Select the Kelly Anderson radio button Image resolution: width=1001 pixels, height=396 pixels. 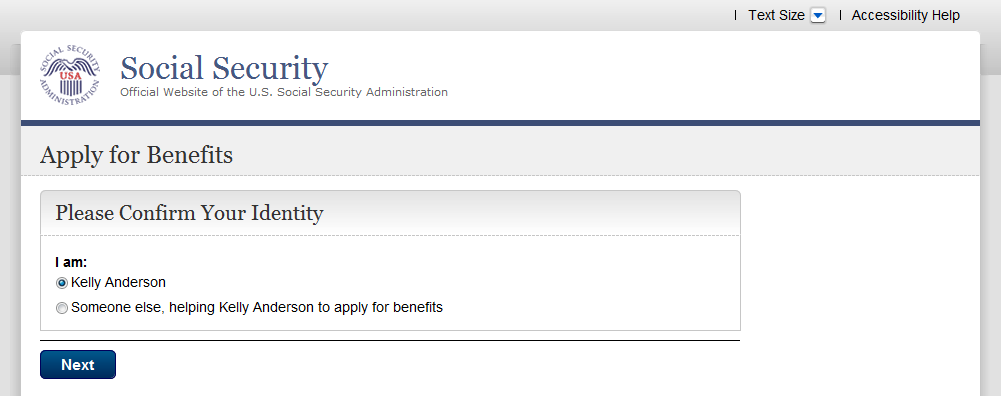[x=62, y=283]
